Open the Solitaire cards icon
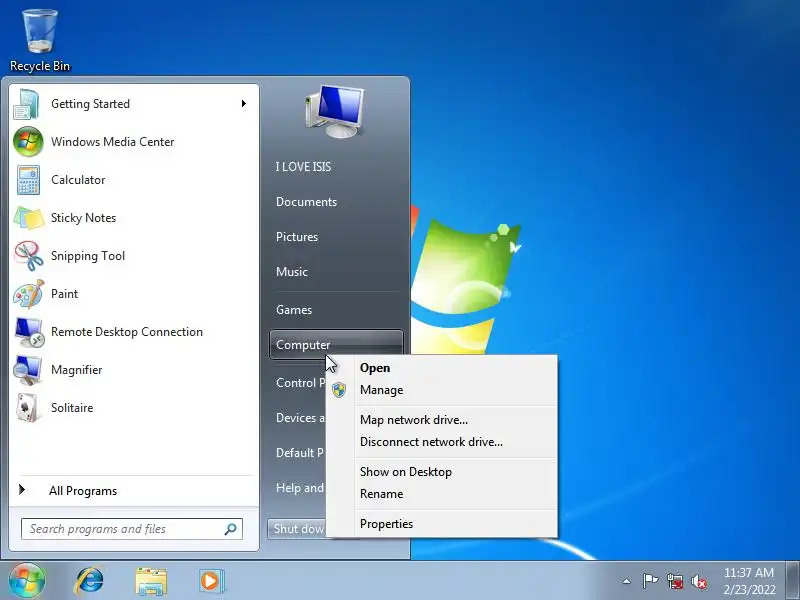The image size is (800, 600). point(28,408)
